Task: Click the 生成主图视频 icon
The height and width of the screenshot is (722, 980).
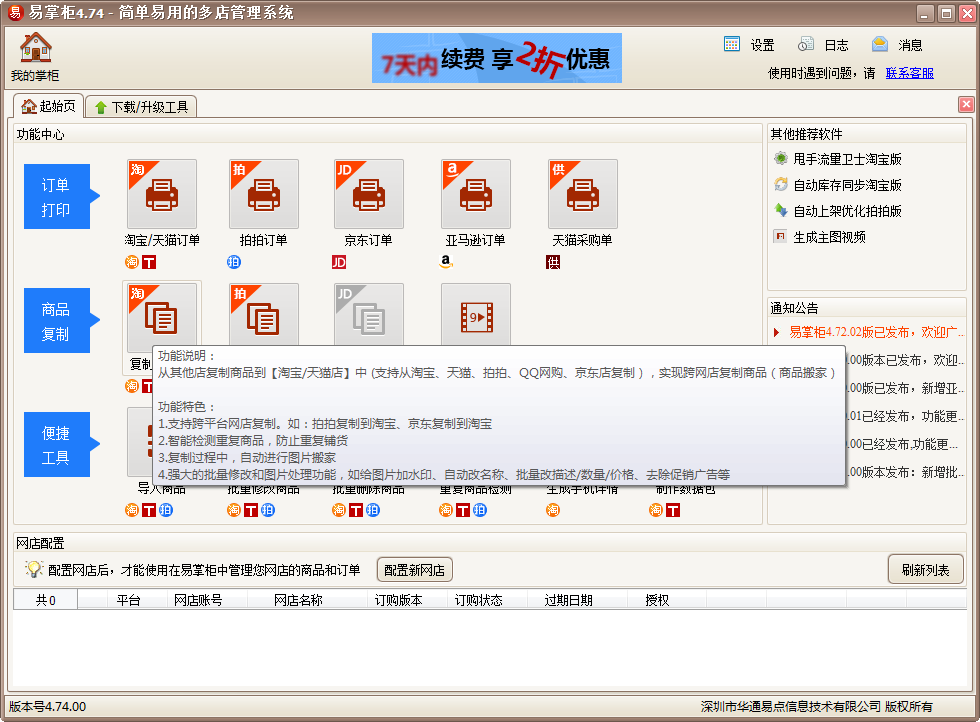Action: coord(781,237)
